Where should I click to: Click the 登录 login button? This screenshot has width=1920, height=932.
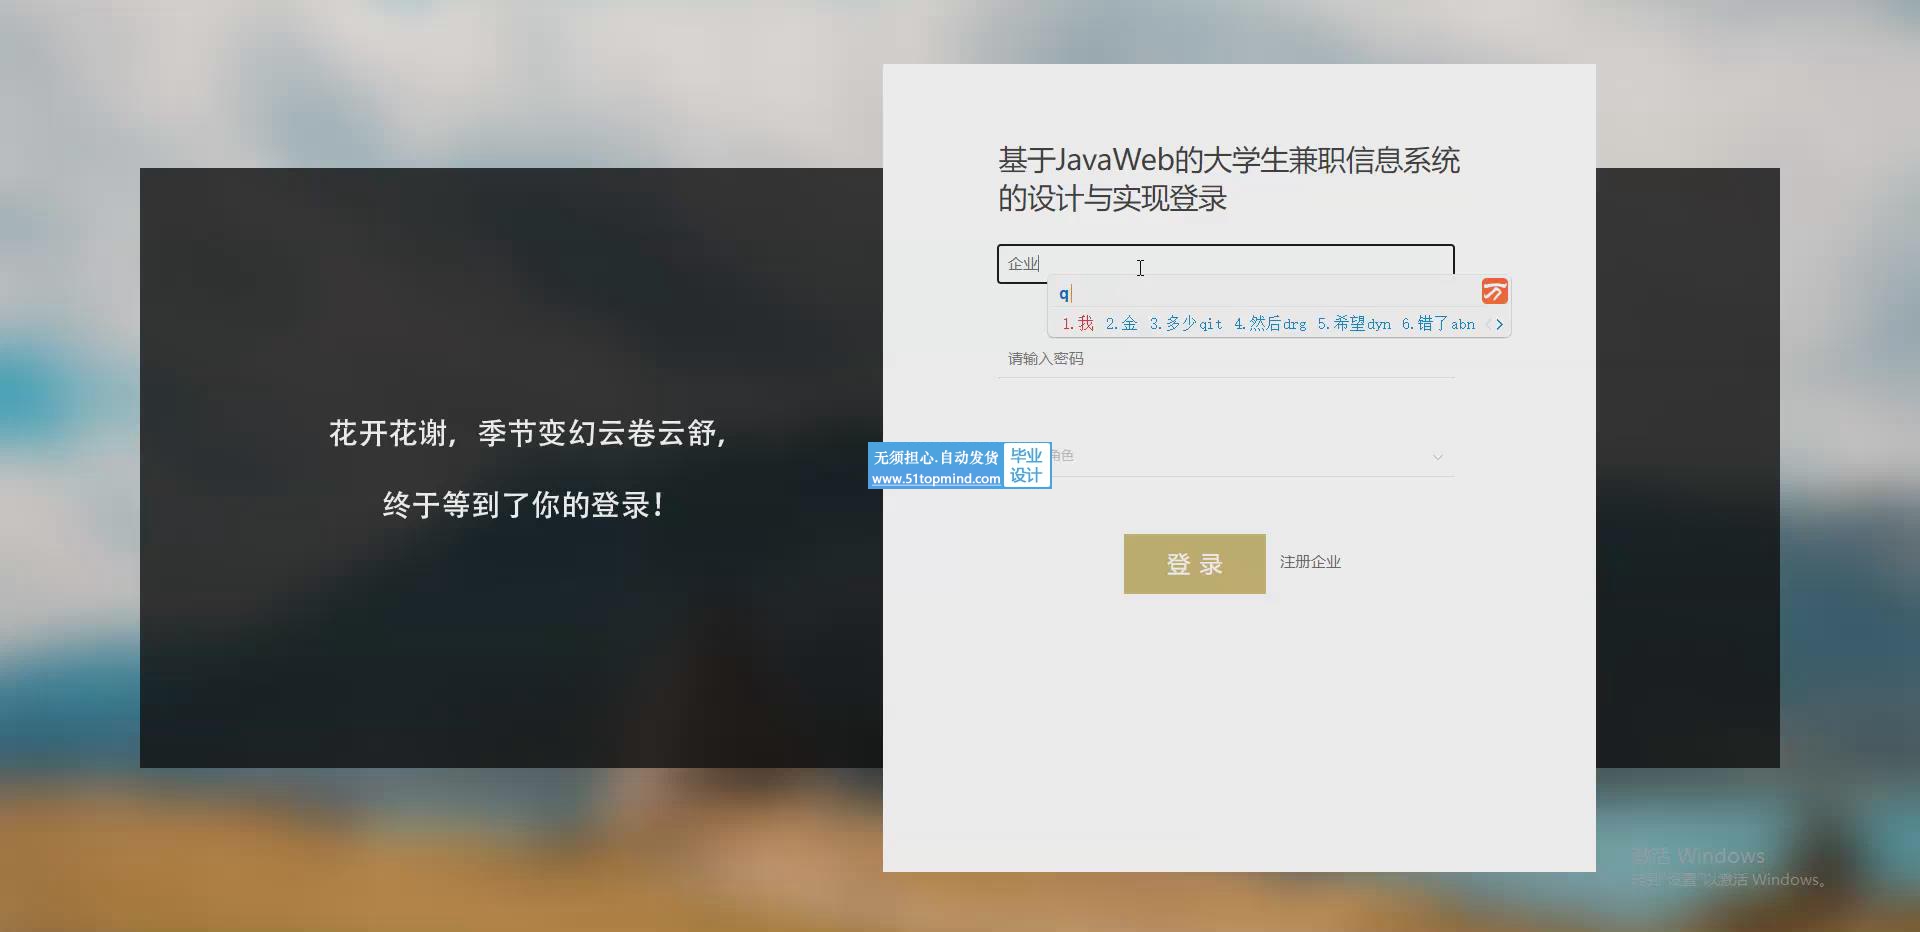click(1194, 564)
